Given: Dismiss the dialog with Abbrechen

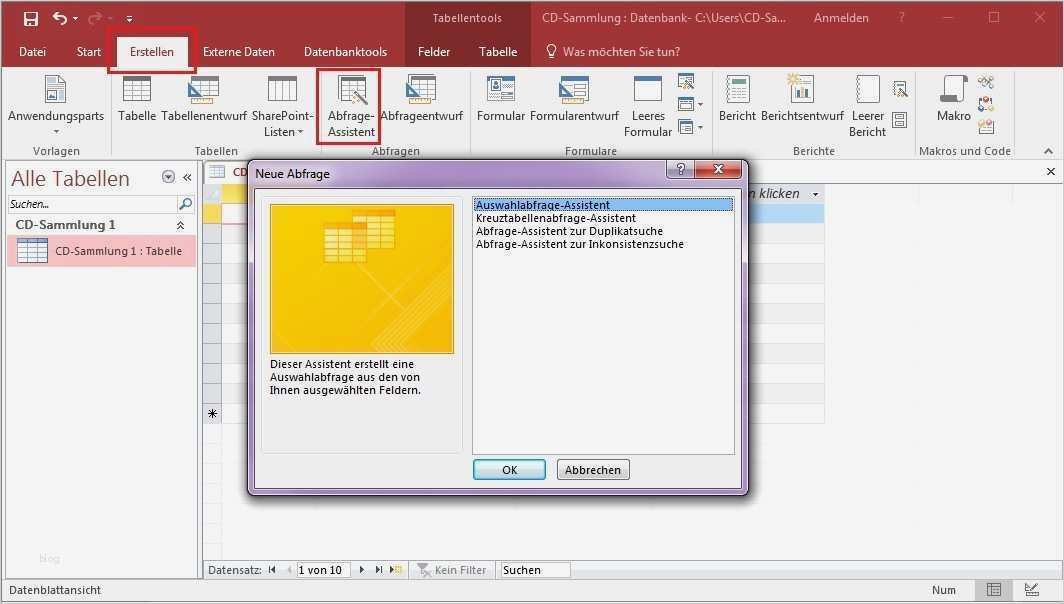Looking at the screenshot, I should tap(592, 469).
